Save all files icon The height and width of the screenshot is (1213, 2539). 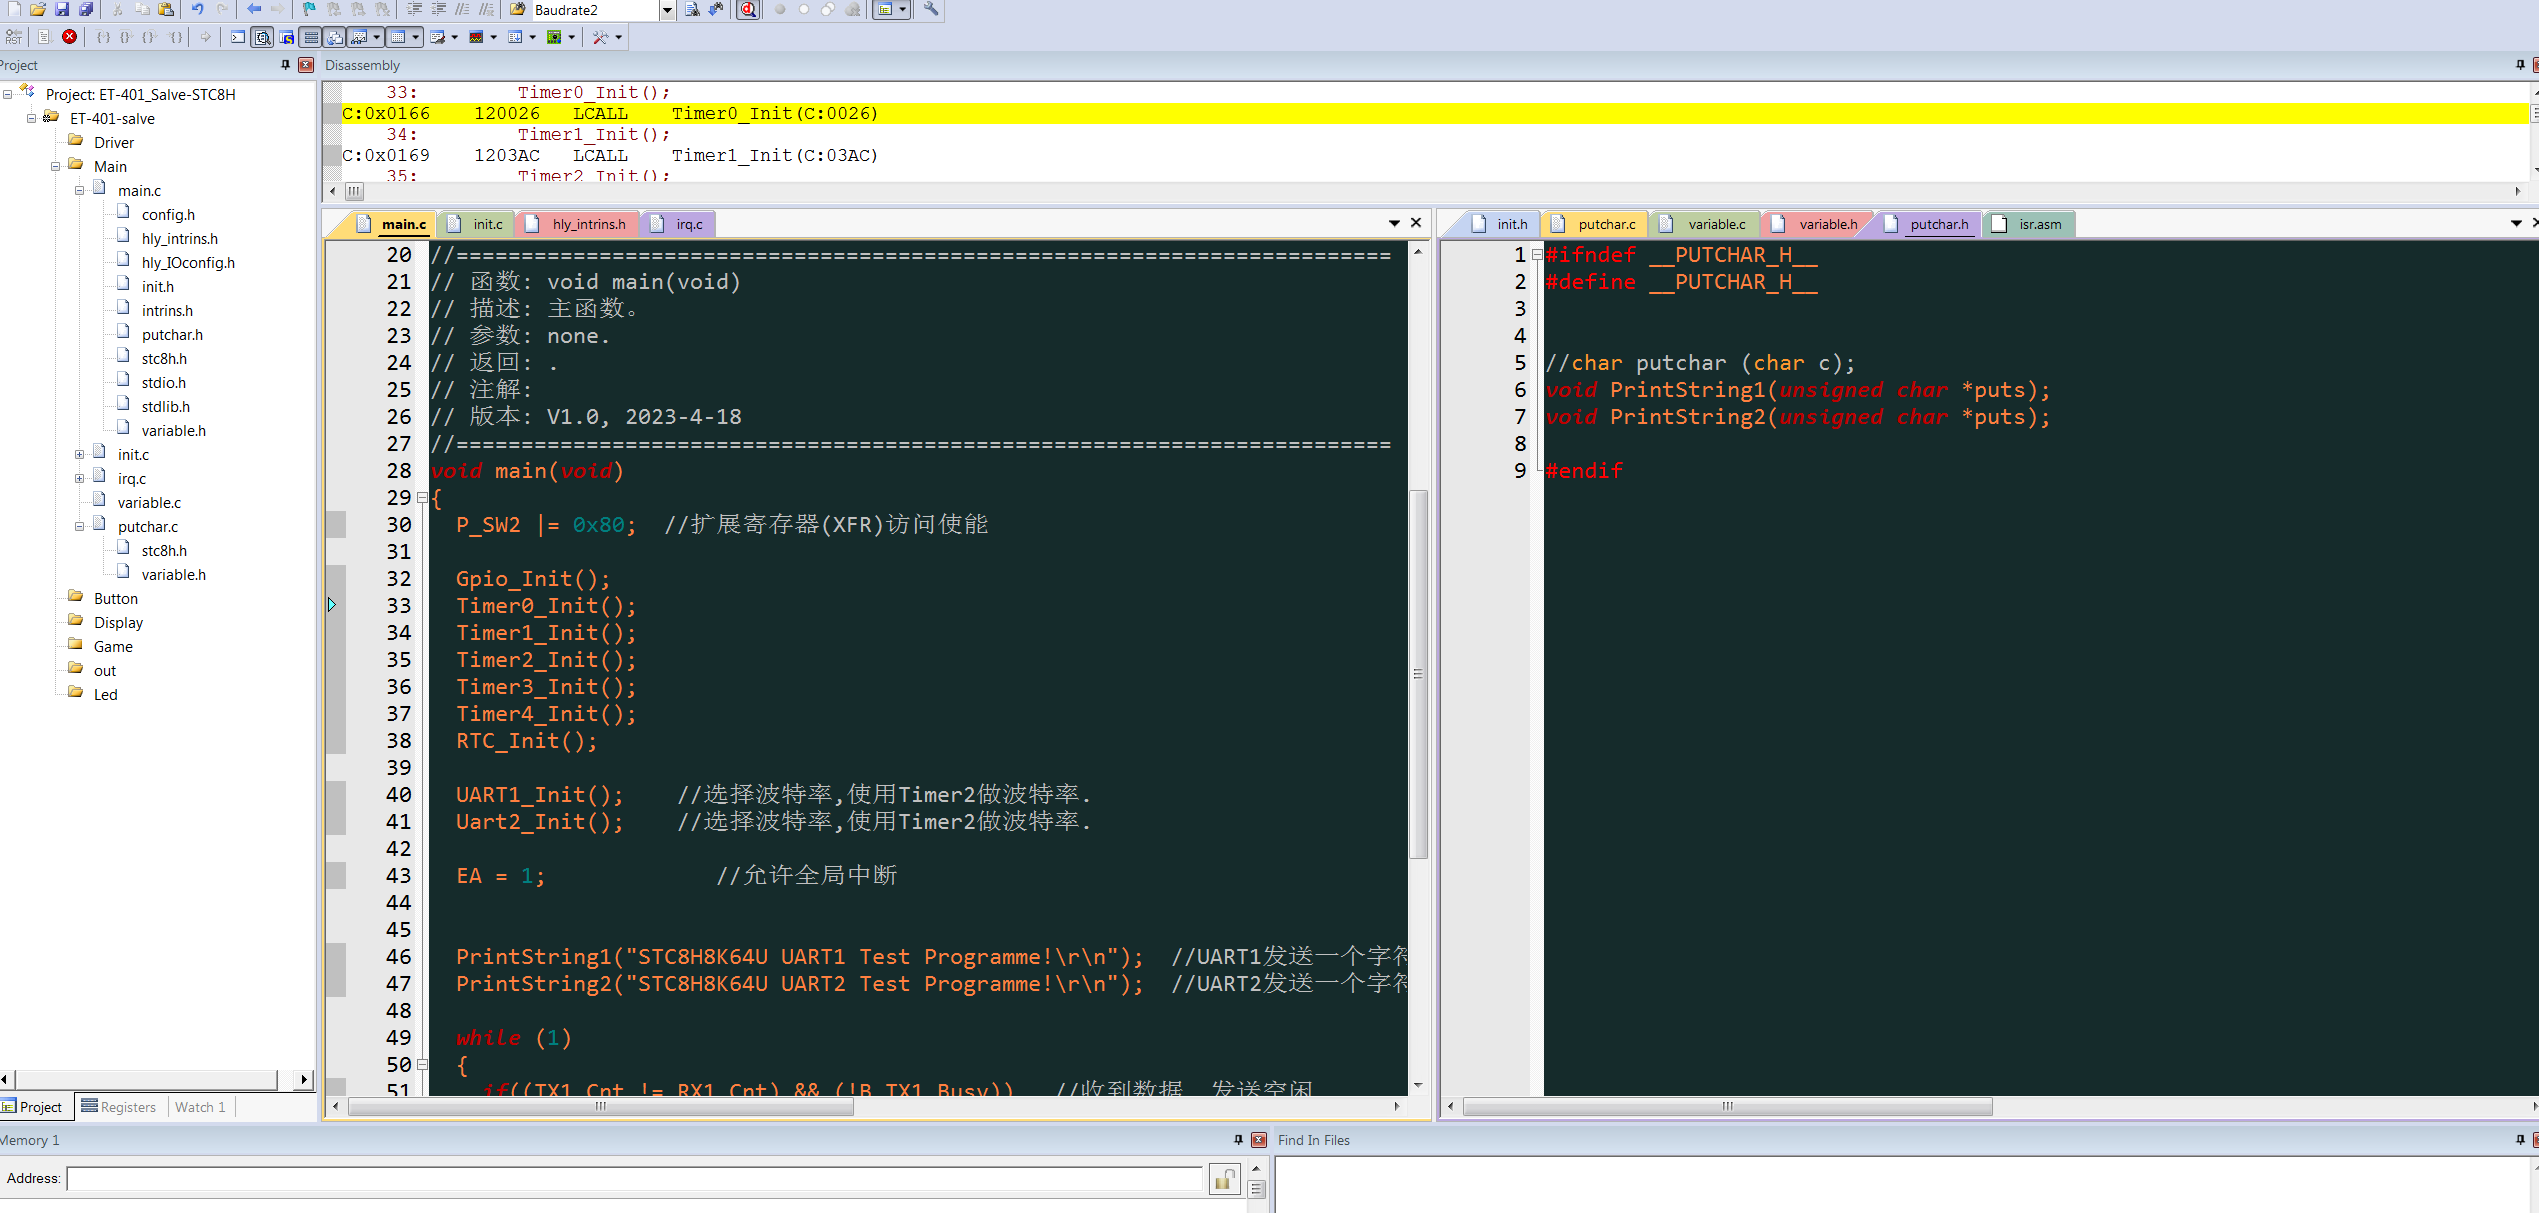86,9
